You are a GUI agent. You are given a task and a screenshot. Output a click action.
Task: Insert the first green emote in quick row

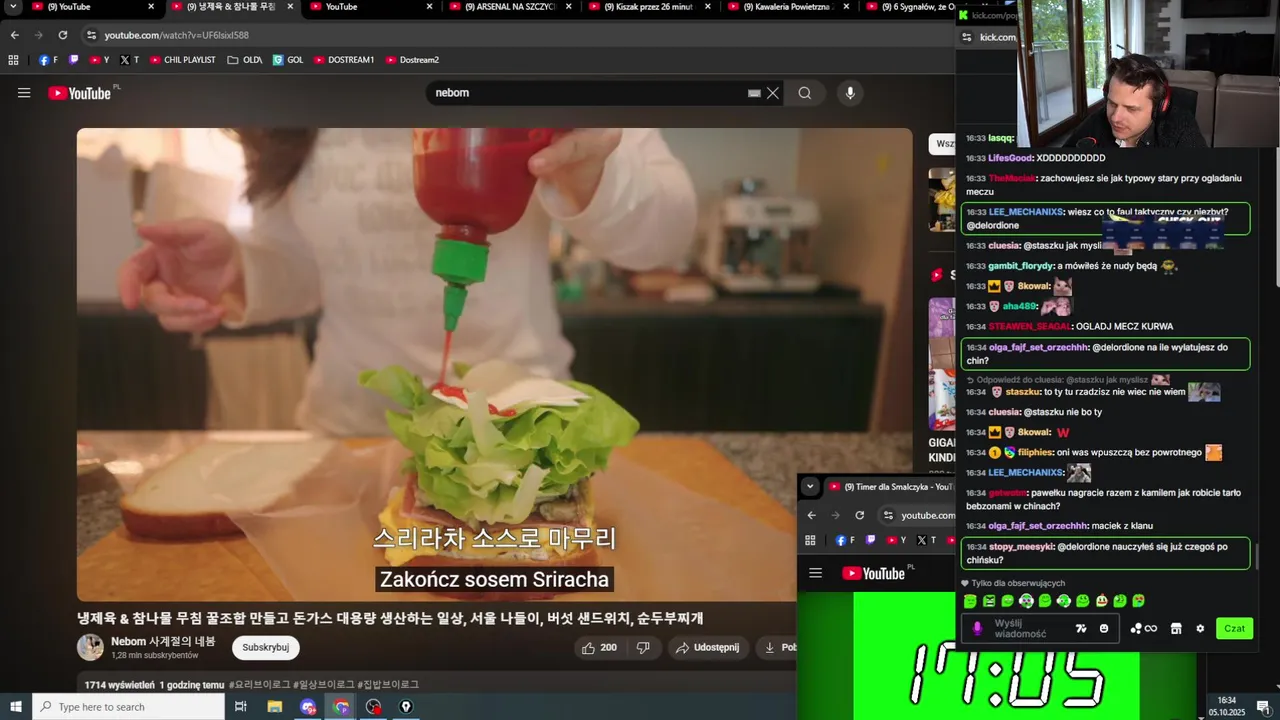970,601
